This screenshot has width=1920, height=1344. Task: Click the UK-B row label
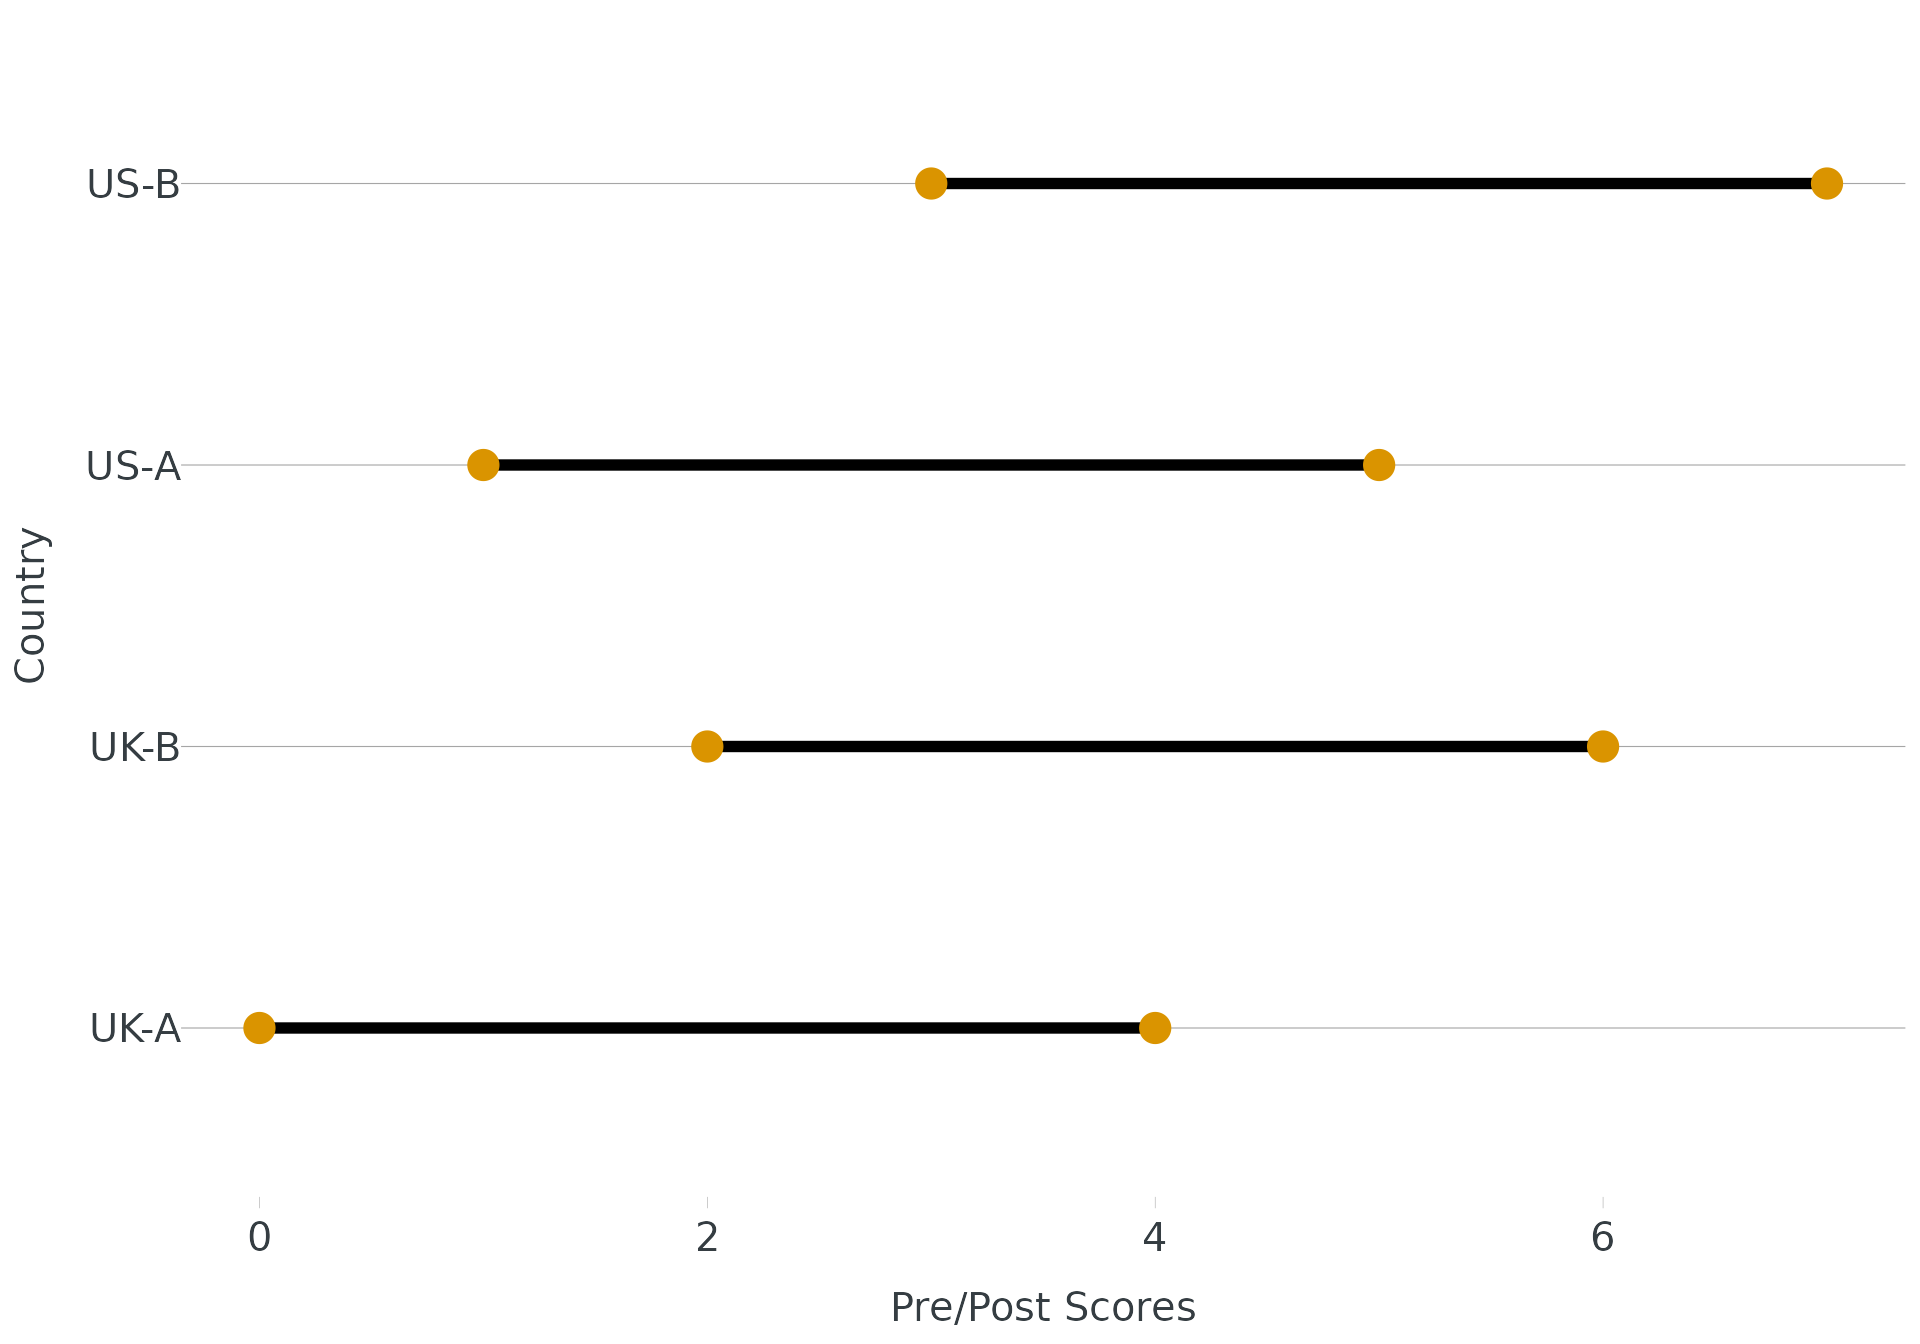pos(135,748)
